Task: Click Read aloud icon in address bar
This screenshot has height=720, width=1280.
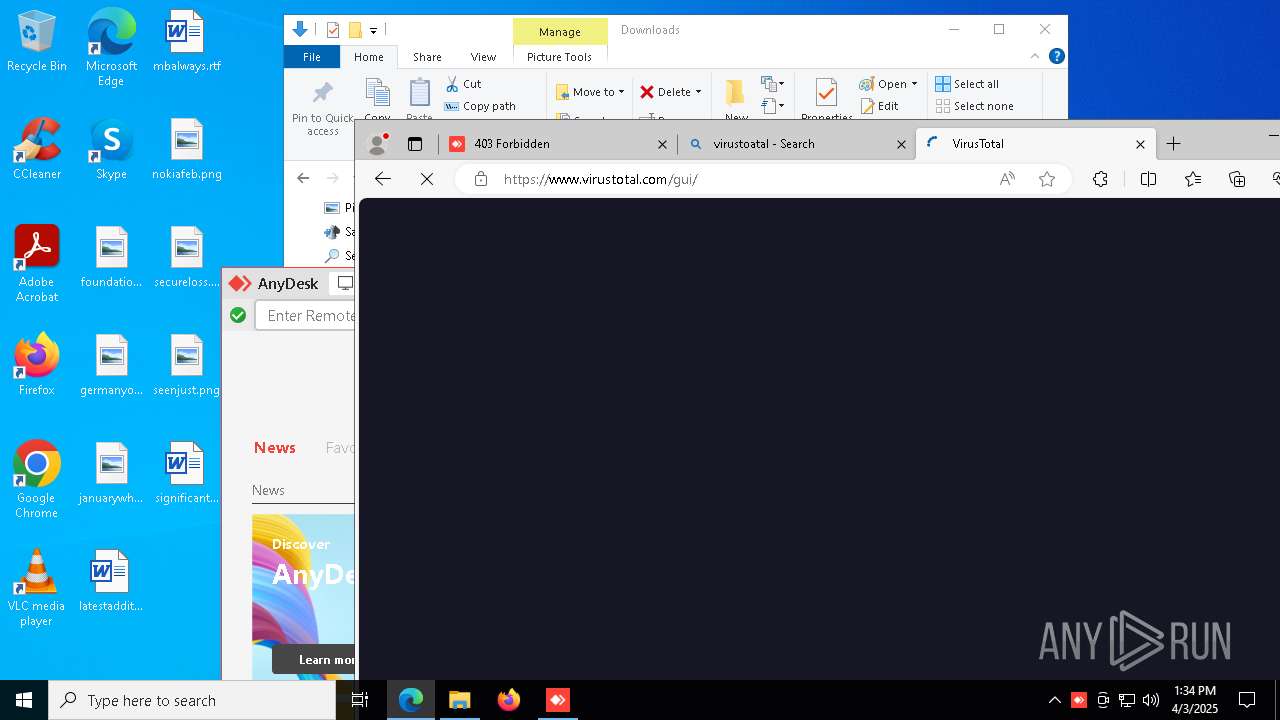Action: point(1007,179)
